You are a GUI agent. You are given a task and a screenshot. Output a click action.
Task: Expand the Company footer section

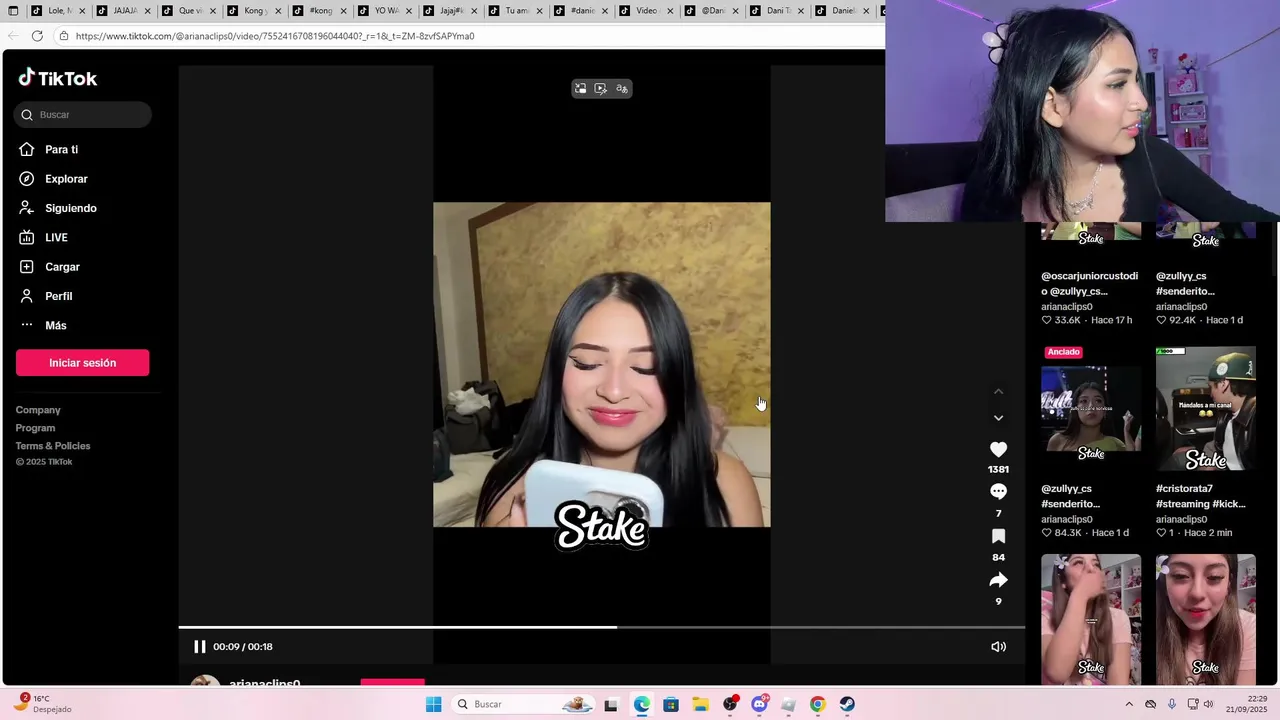pyautogui.click(x=38, y=410)
